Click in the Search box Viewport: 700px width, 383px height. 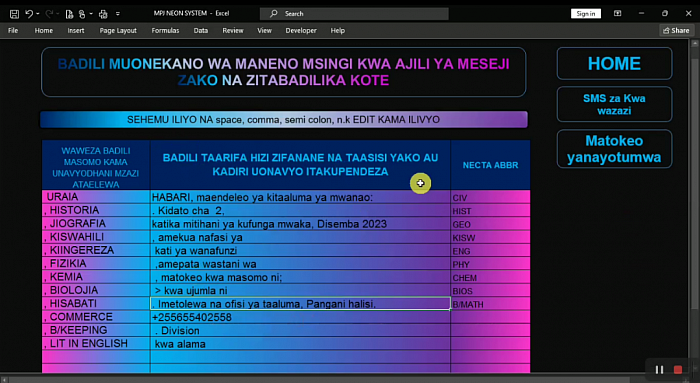point(354,14)
